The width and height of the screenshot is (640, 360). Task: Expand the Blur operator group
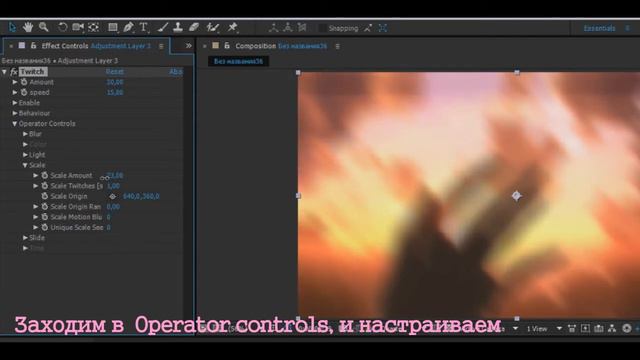pos(25,134)
